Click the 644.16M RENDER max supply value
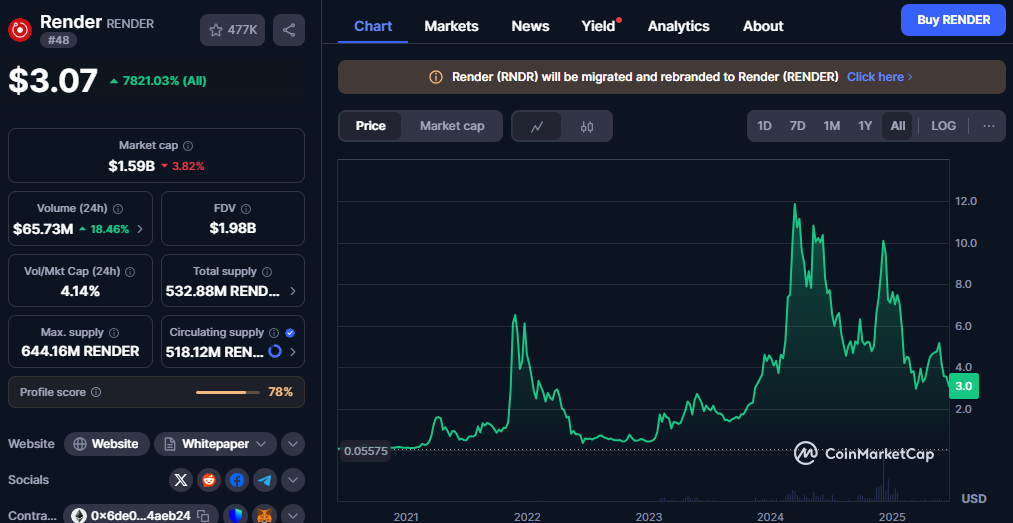Viewport: 1013px width, 523px height. (x=80, y=352)
